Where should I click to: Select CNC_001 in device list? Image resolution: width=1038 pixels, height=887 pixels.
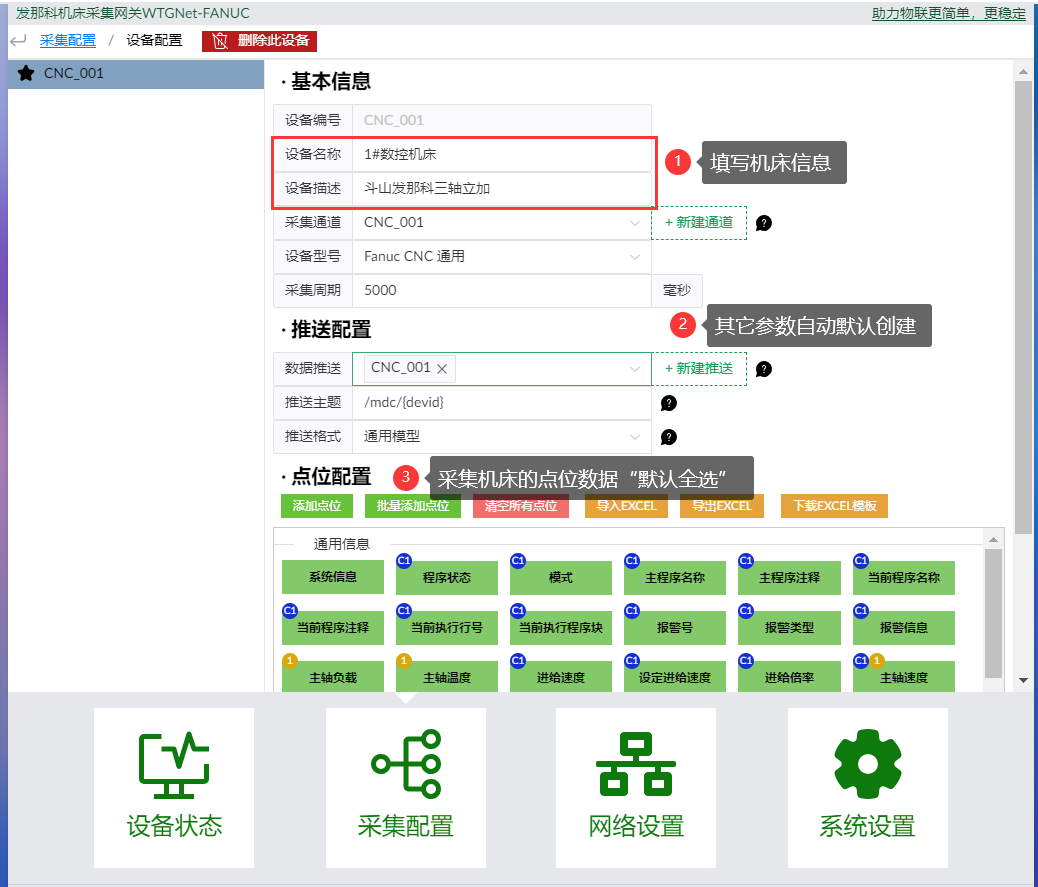pos(136,73)
